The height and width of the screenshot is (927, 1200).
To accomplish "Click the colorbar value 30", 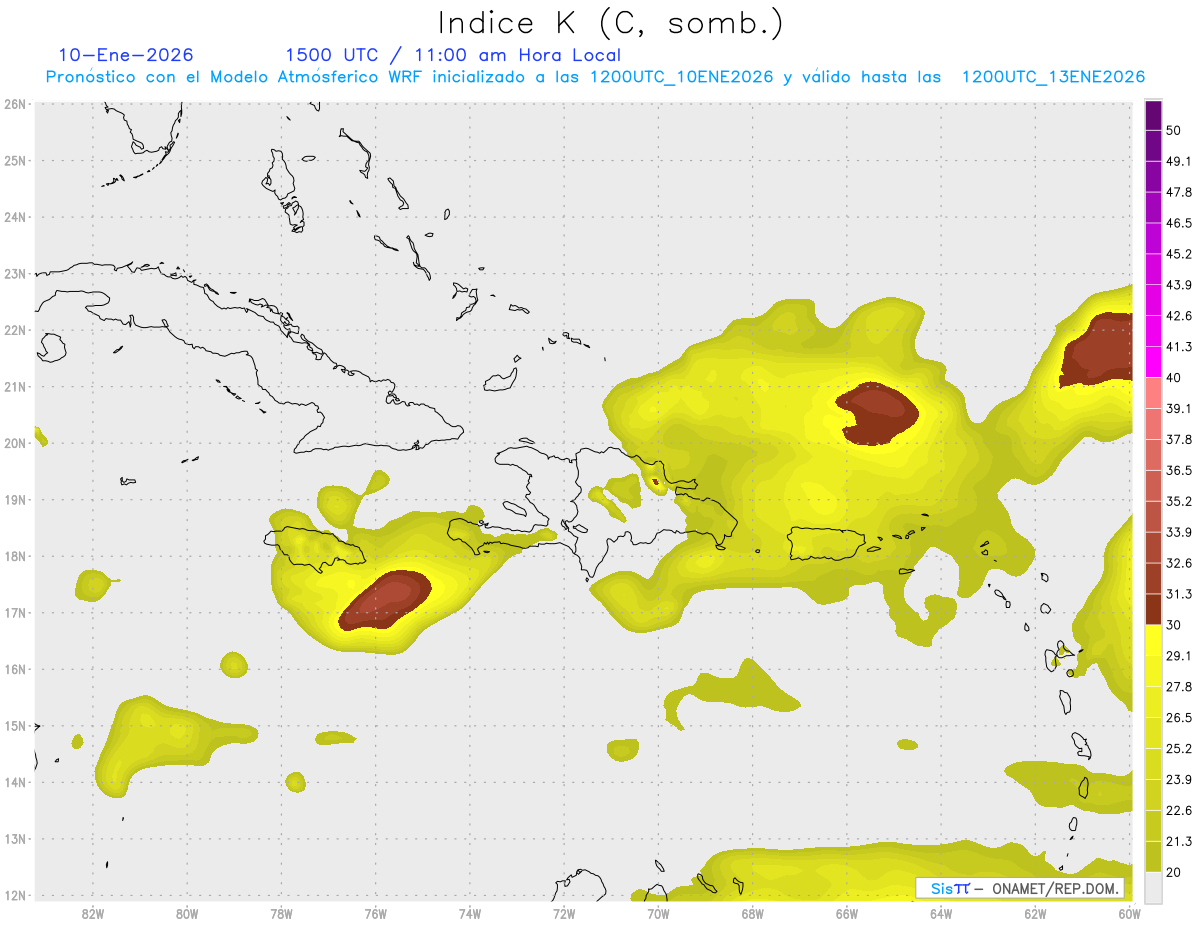I will [x=1175, y=625].
